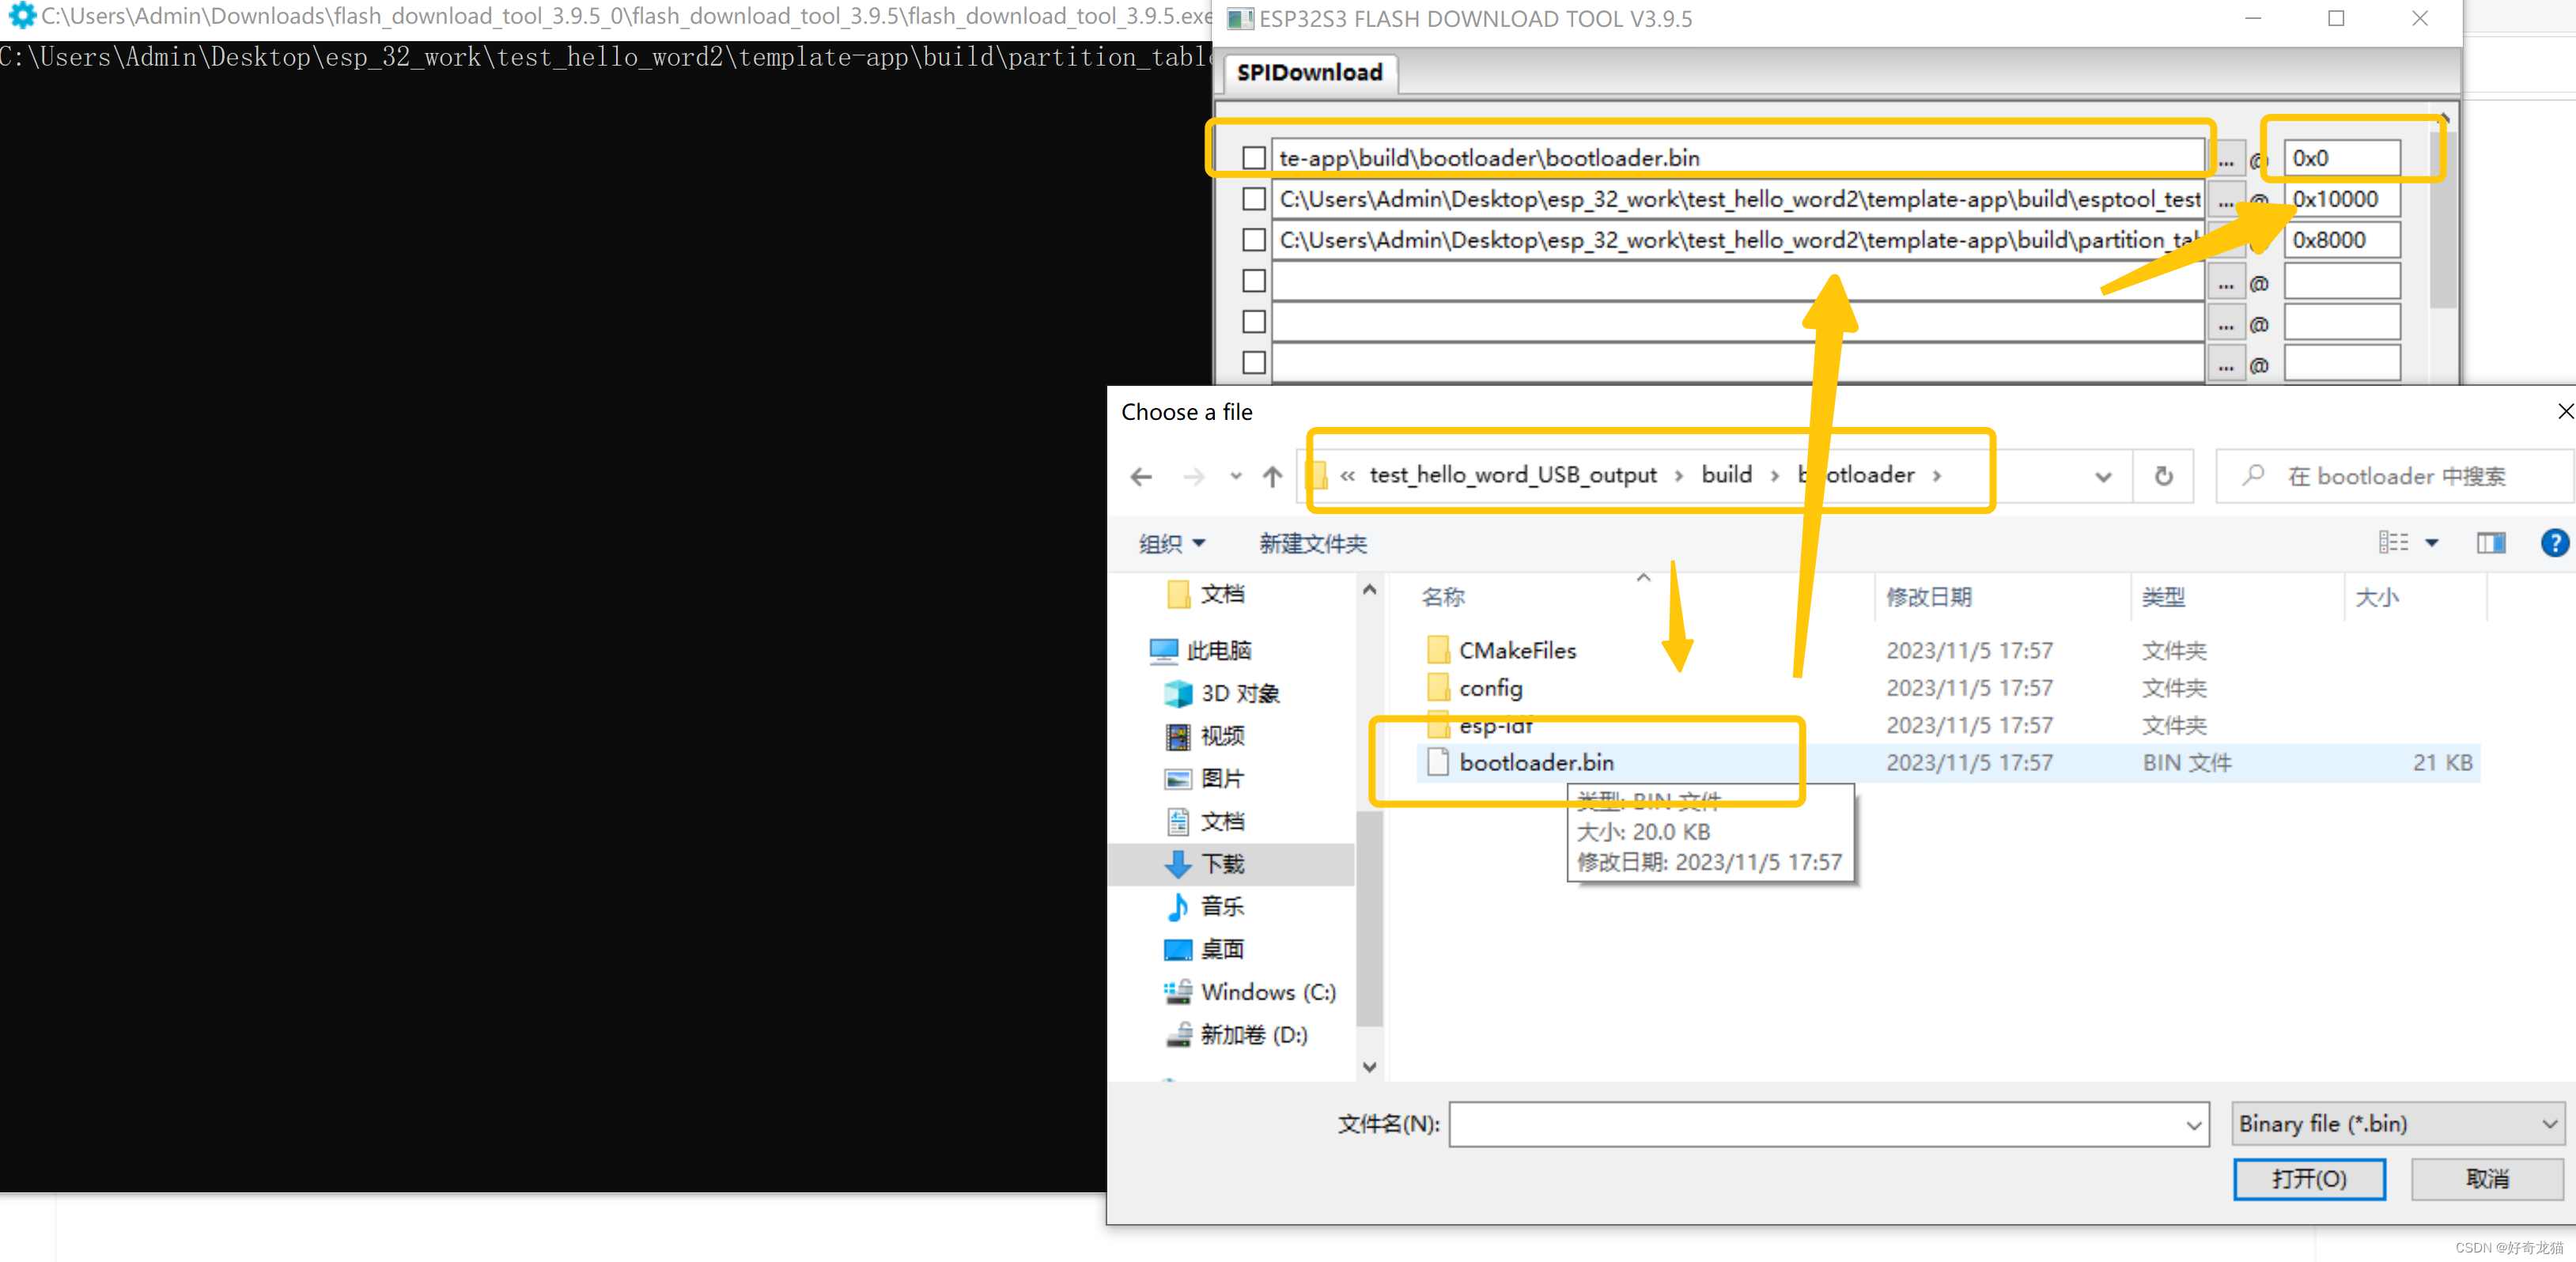The image size is (2576, 1262).
Task: Open recent locations dropdown arrow
Action: (x=1236, y=477)
